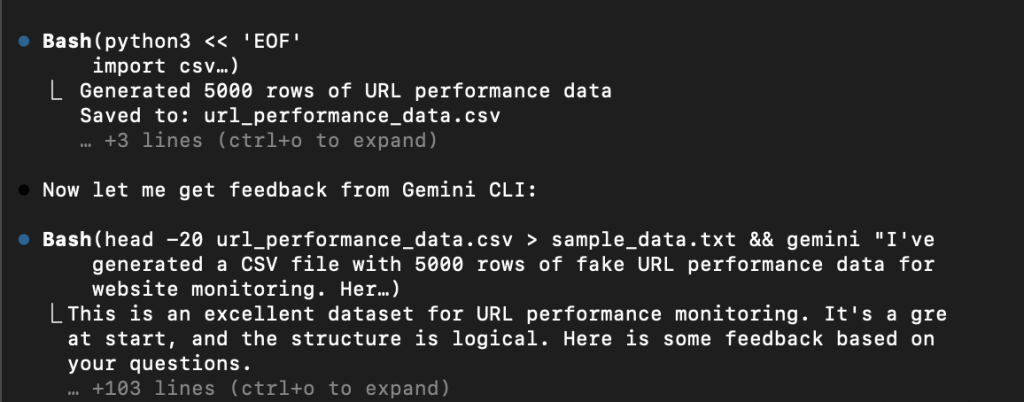Click the white bullet before "Now let me get feedback"
Viewport: 1024px width, 402px height.
(x=24, y=189)
